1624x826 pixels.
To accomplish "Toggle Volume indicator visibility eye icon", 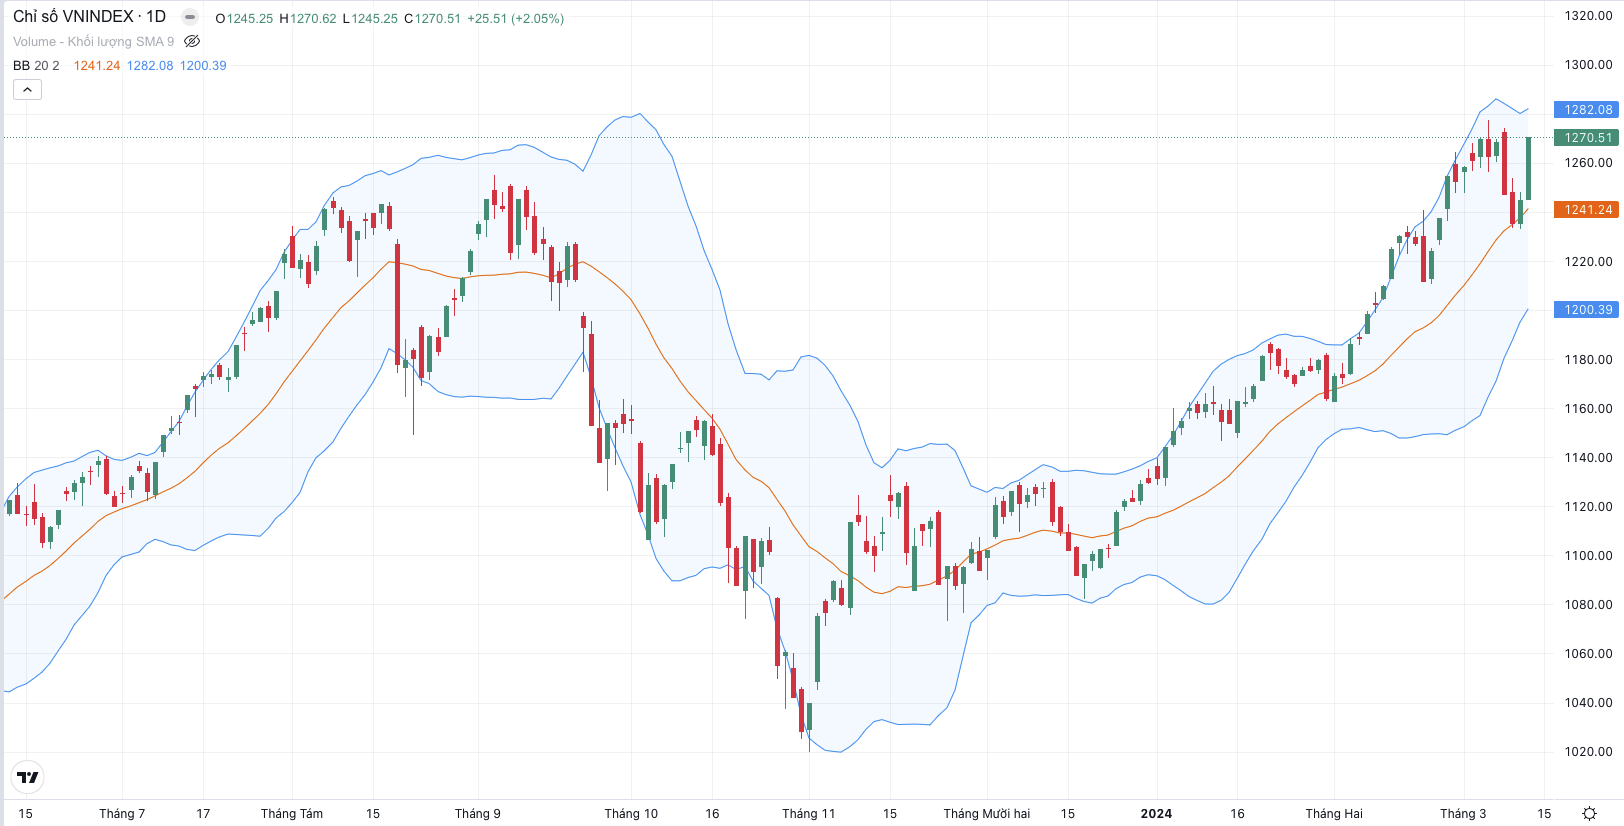I will 192,41.
